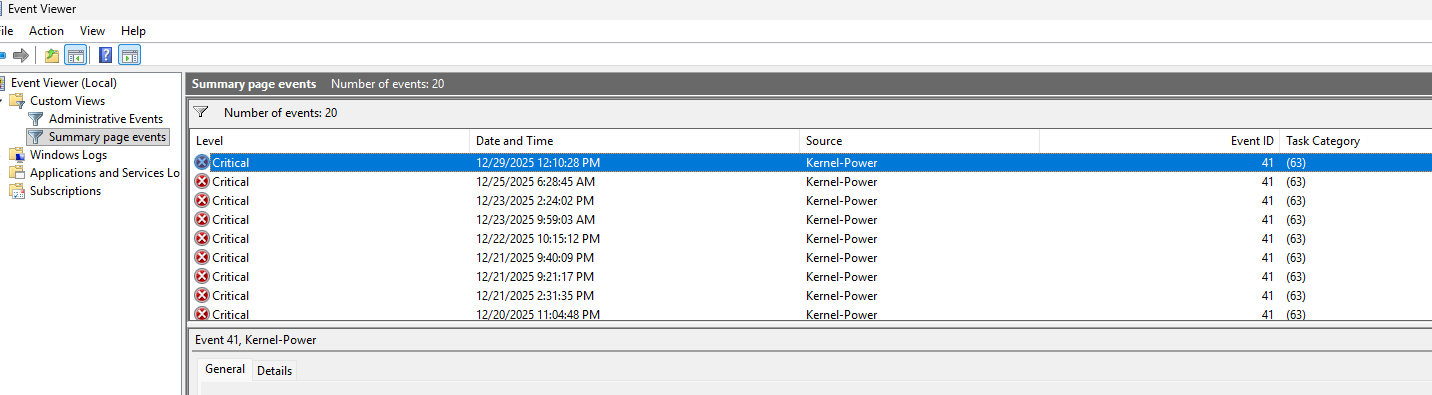
Task: Click the date 12/21/2025 9:21:17 PM
Action: (x=535, y=276)
